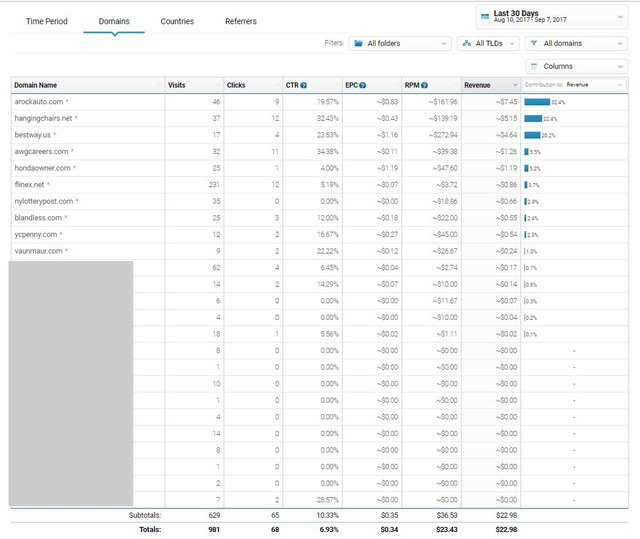Sort by the Visits column header
Viewport: 640px width, 539px height.
click(194, 85)
